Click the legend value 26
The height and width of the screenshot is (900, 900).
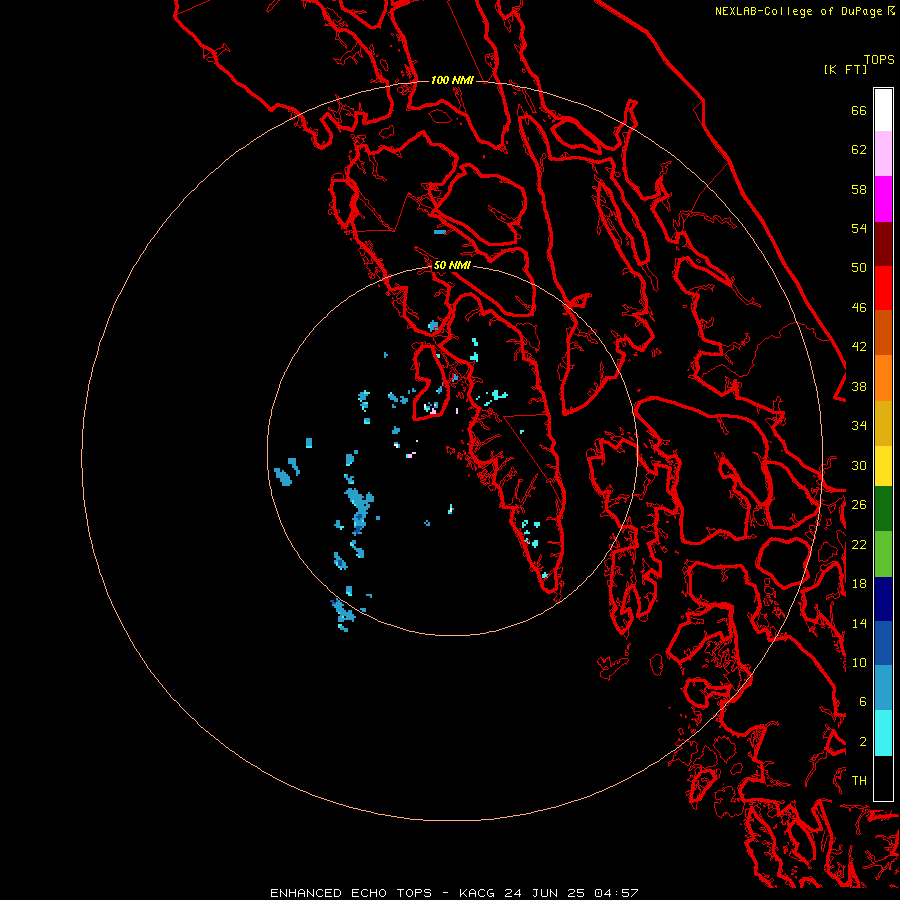859,505
